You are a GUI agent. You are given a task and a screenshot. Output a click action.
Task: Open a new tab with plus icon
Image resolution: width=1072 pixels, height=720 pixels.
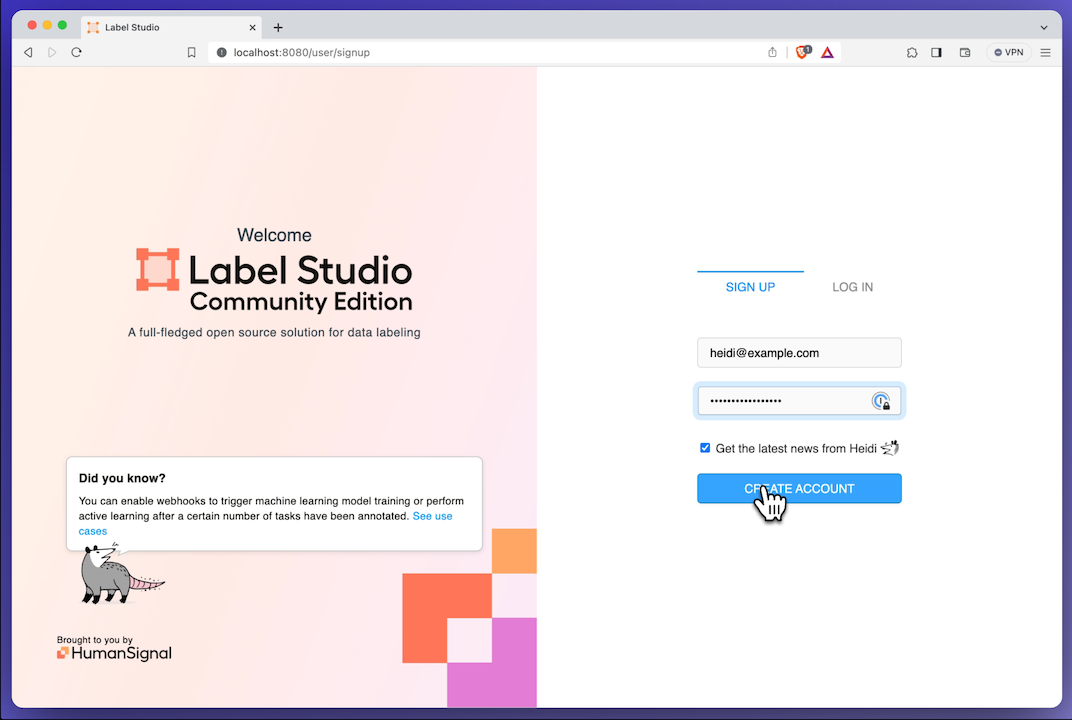click(278, 27)
